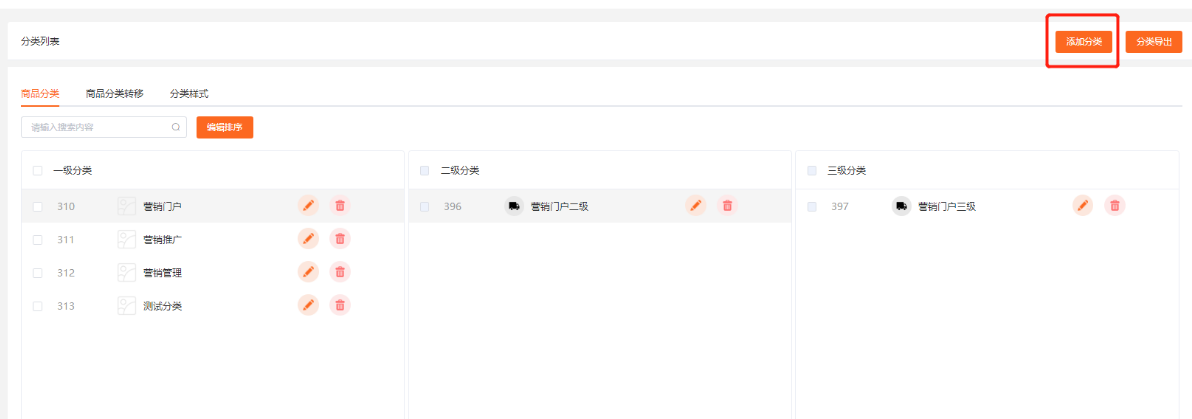Focus the 请输入搜索内容 search field

tap(97, 127)
